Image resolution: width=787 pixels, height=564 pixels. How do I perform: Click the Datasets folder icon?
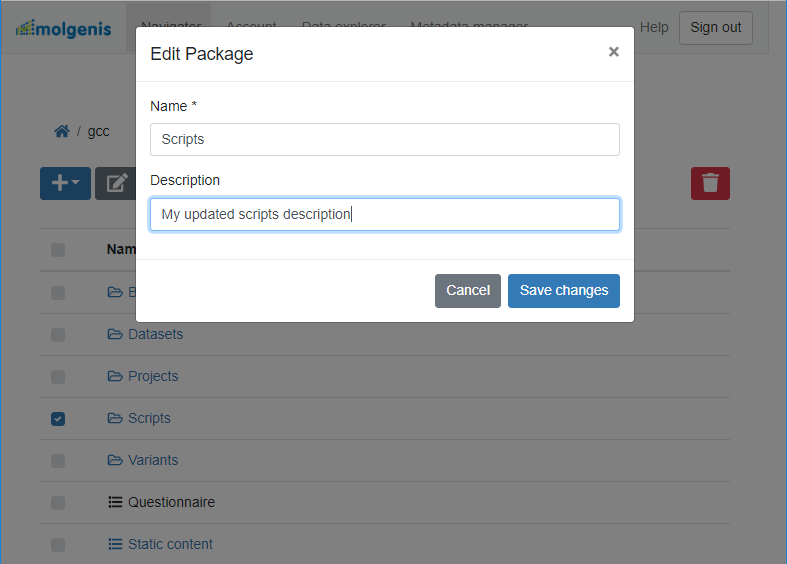tap(115, 334)
